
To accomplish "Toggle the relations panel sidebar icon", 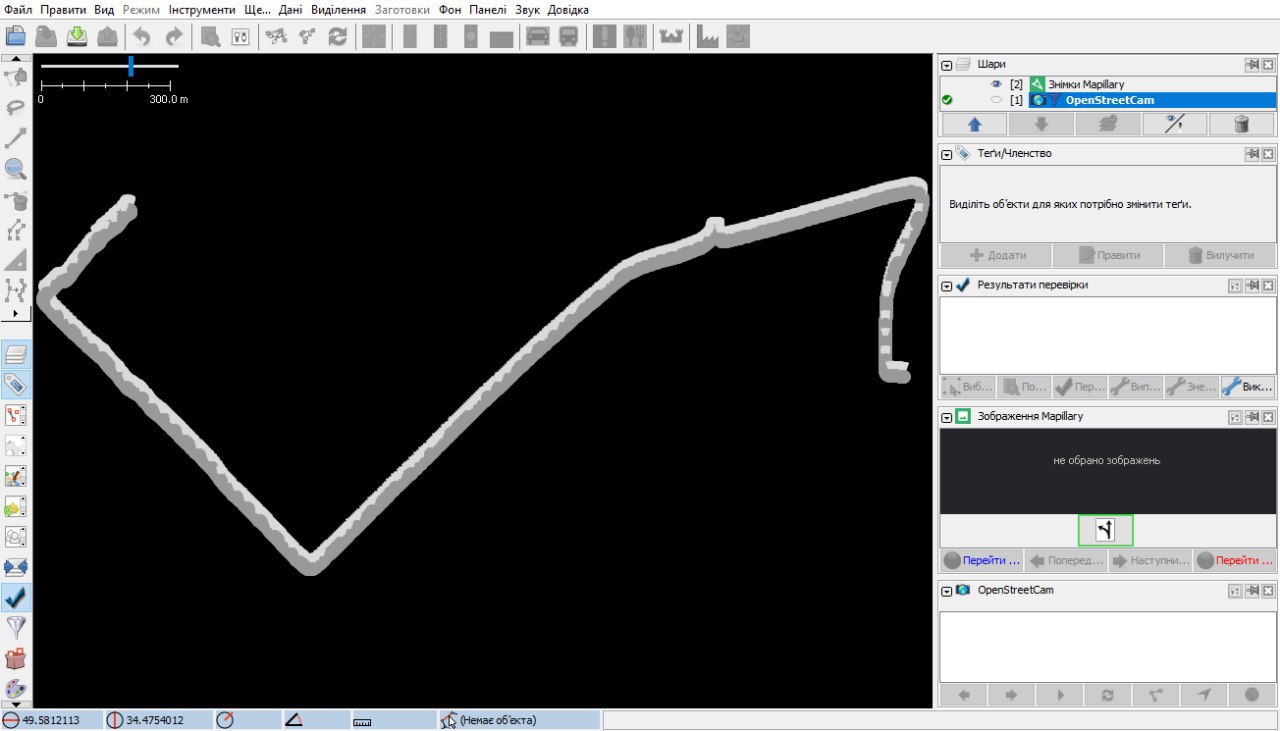I will tap(16, 415).
